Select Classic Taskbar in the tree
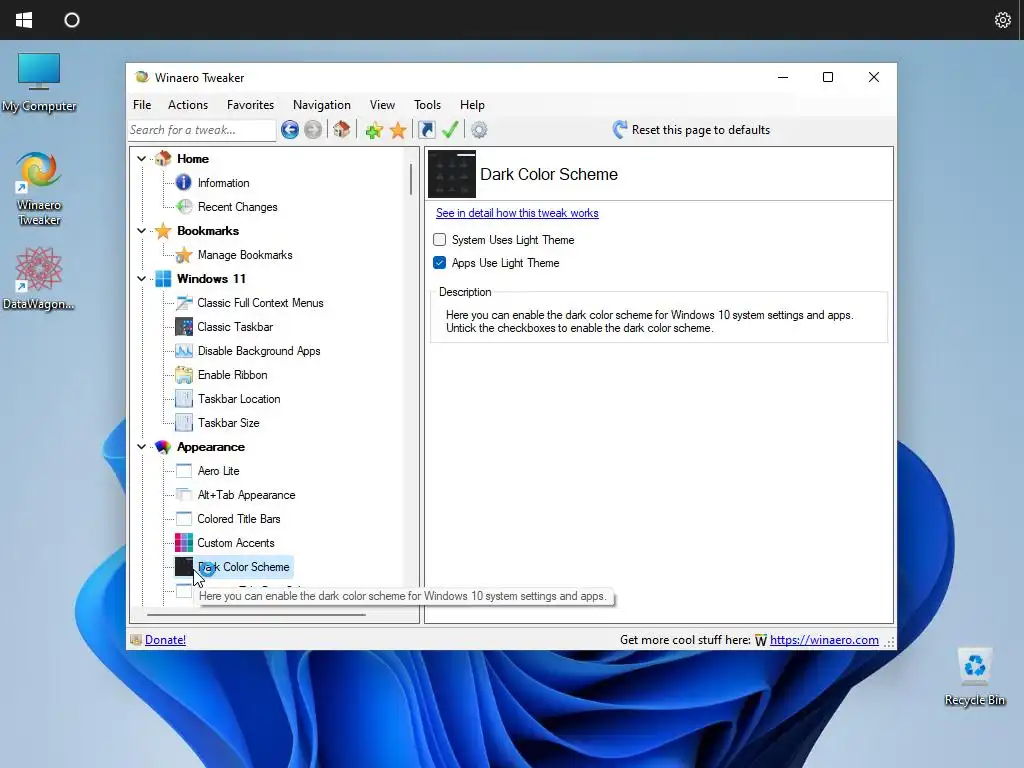 [235, 327]
